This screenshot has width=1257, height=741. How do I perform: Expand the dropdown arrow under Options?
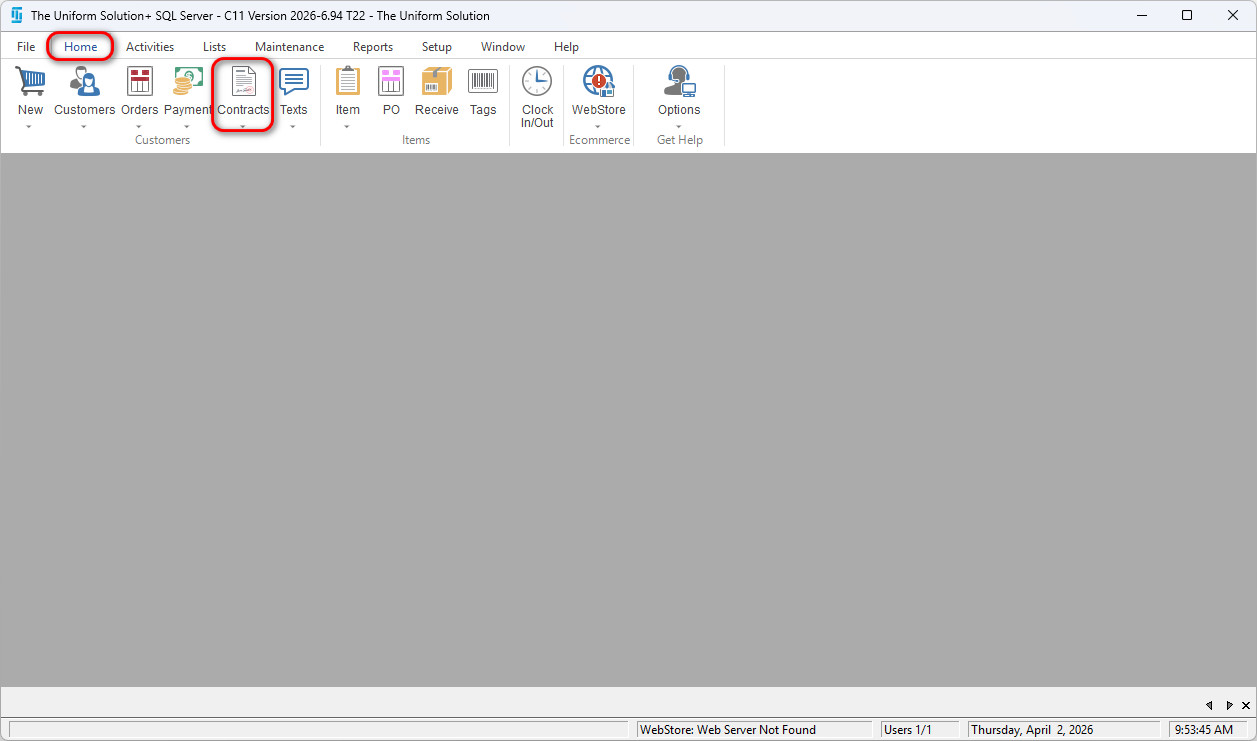679,127
